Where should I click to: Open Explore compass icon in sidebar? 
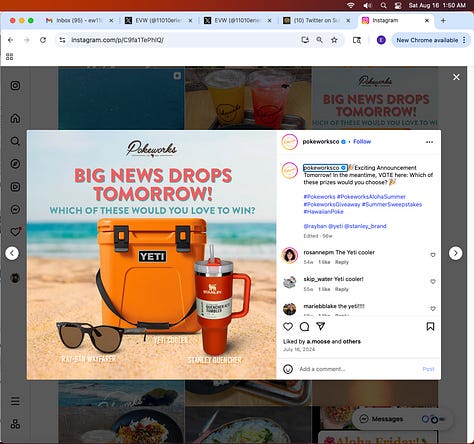coord(15,164)
